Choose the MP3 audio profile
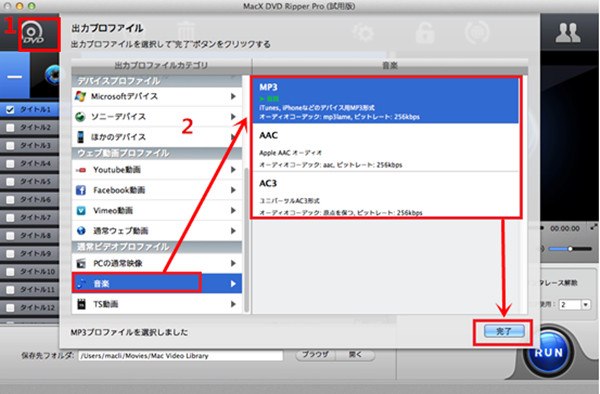Viewport: 600px width, 394px height. point(385,101)
